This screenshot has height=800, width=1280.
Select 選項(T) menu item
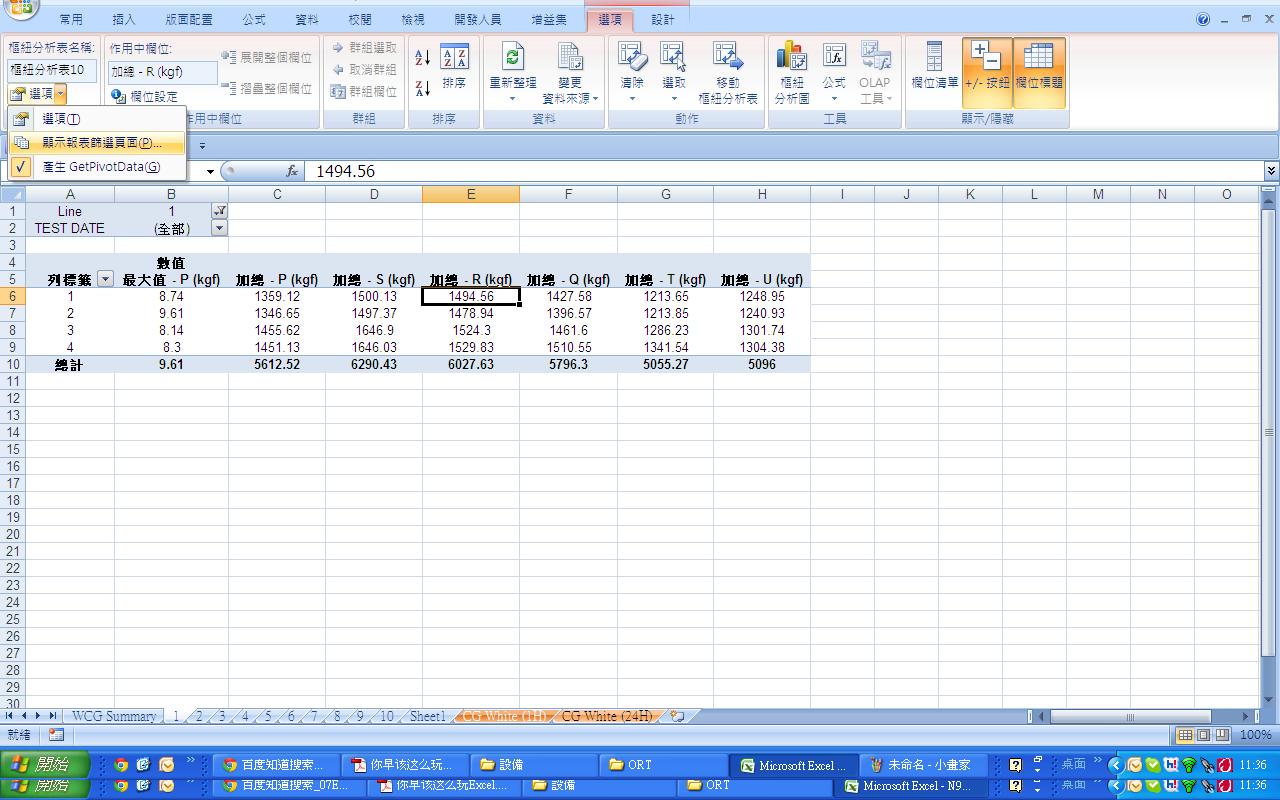(96, 119)
